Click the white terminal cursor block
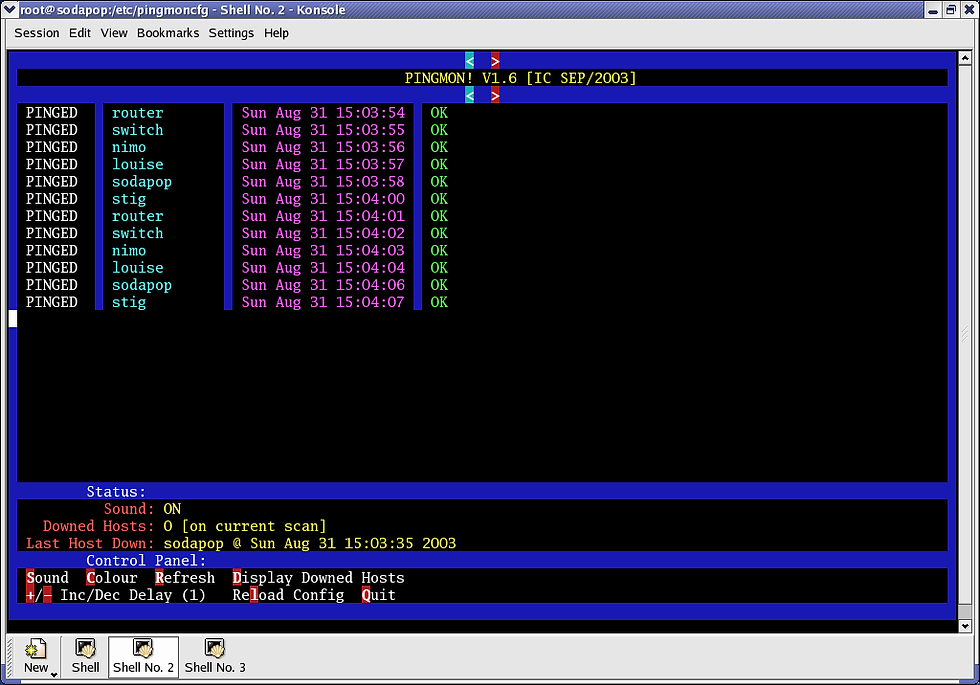This screenshot has height=685, width=980. coord(12,319)
